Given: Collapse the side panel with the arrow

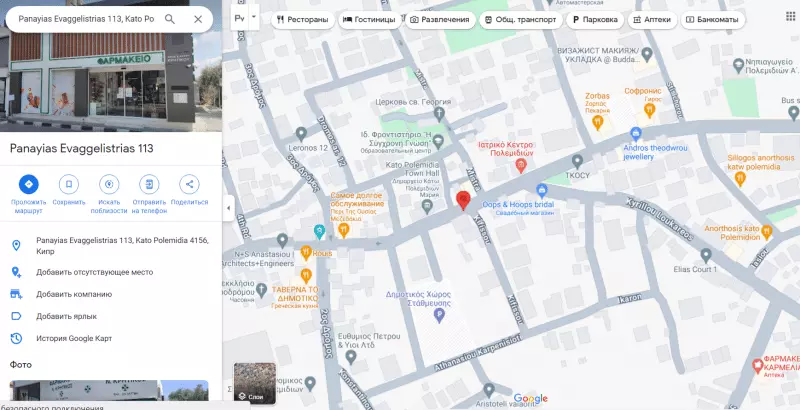Looking at the screenshot, I should point(228,208).
